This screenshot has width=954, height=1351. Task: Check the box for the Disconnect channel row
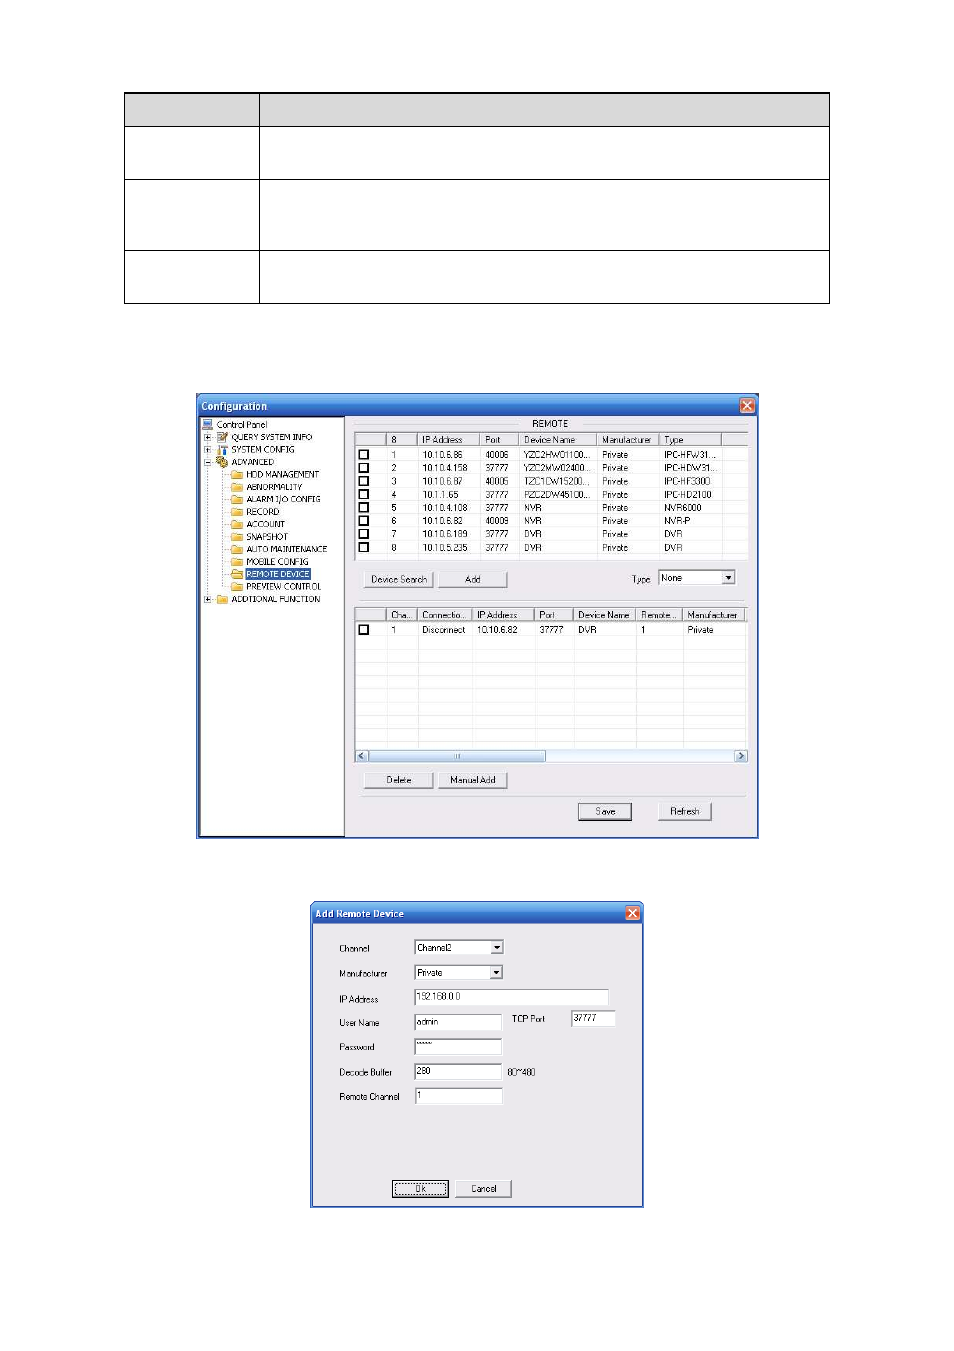pos(364,630)
